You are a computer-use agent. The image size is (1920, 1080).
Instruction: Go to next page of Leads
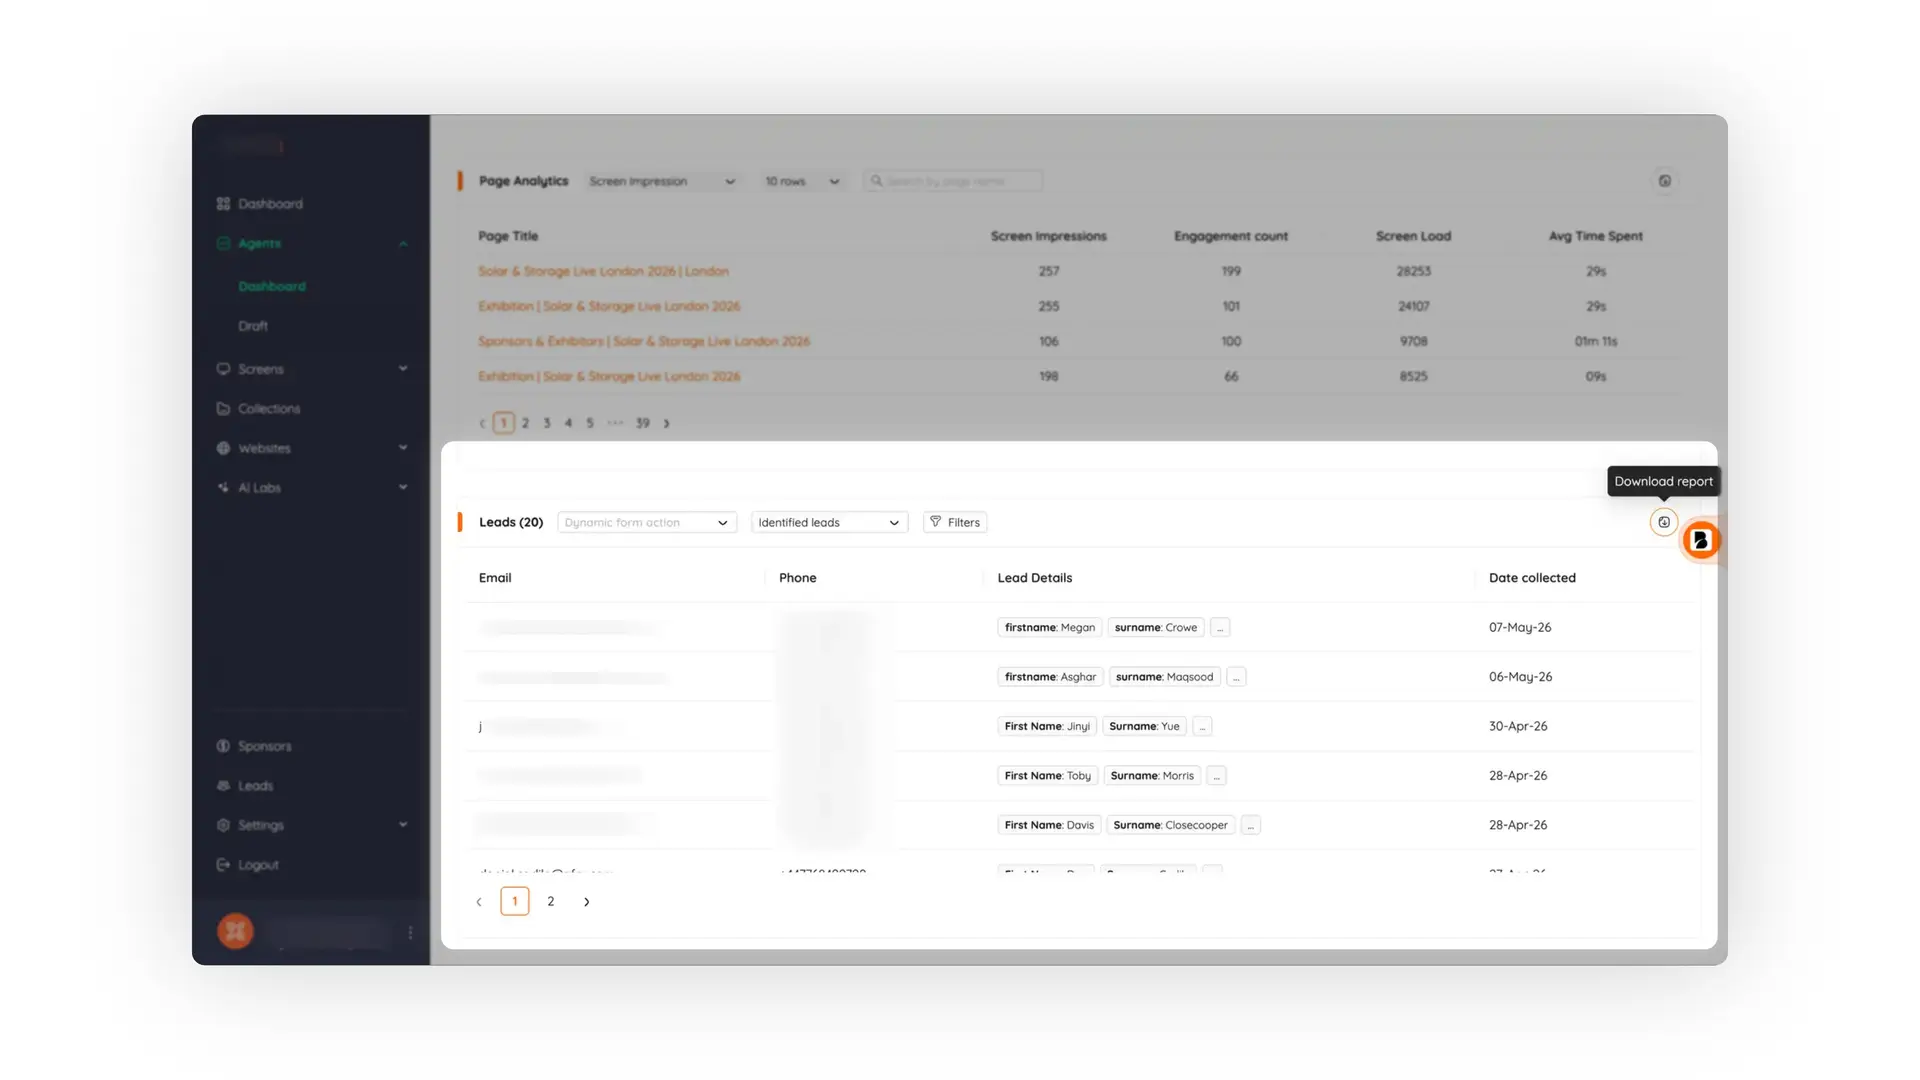587,902
